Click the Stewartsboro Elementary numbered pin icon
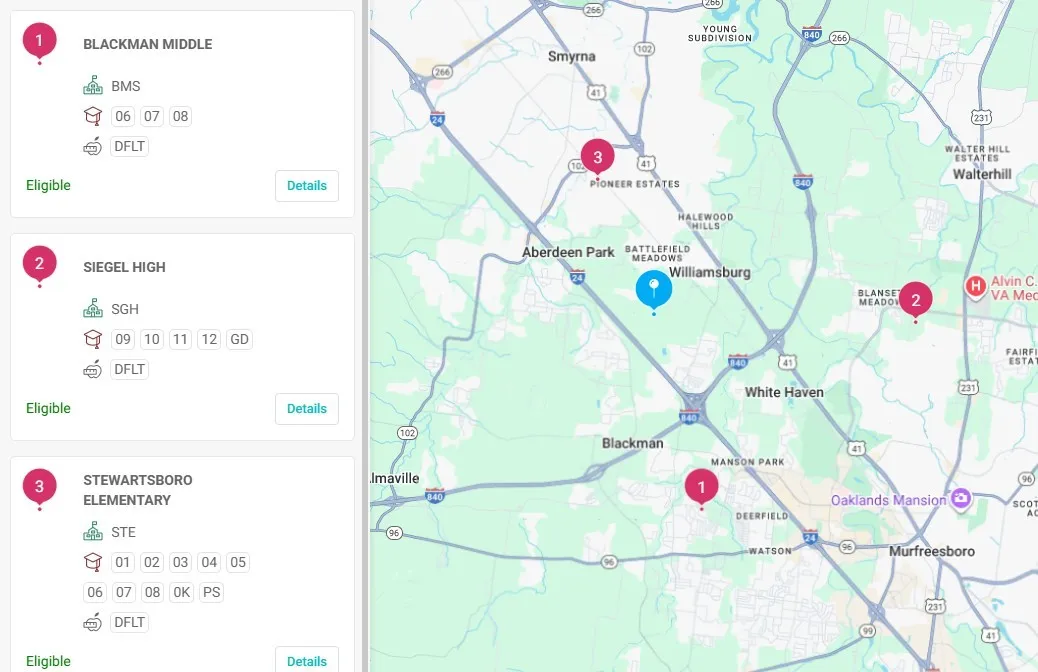The height and width of the screenshot is (672, 1038). point(39,487)
